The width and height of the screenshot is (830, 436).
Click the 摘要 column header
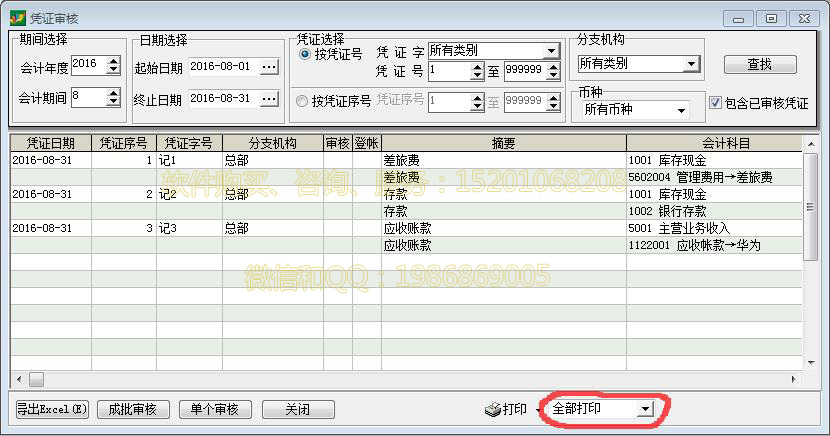tap(503, 143)
